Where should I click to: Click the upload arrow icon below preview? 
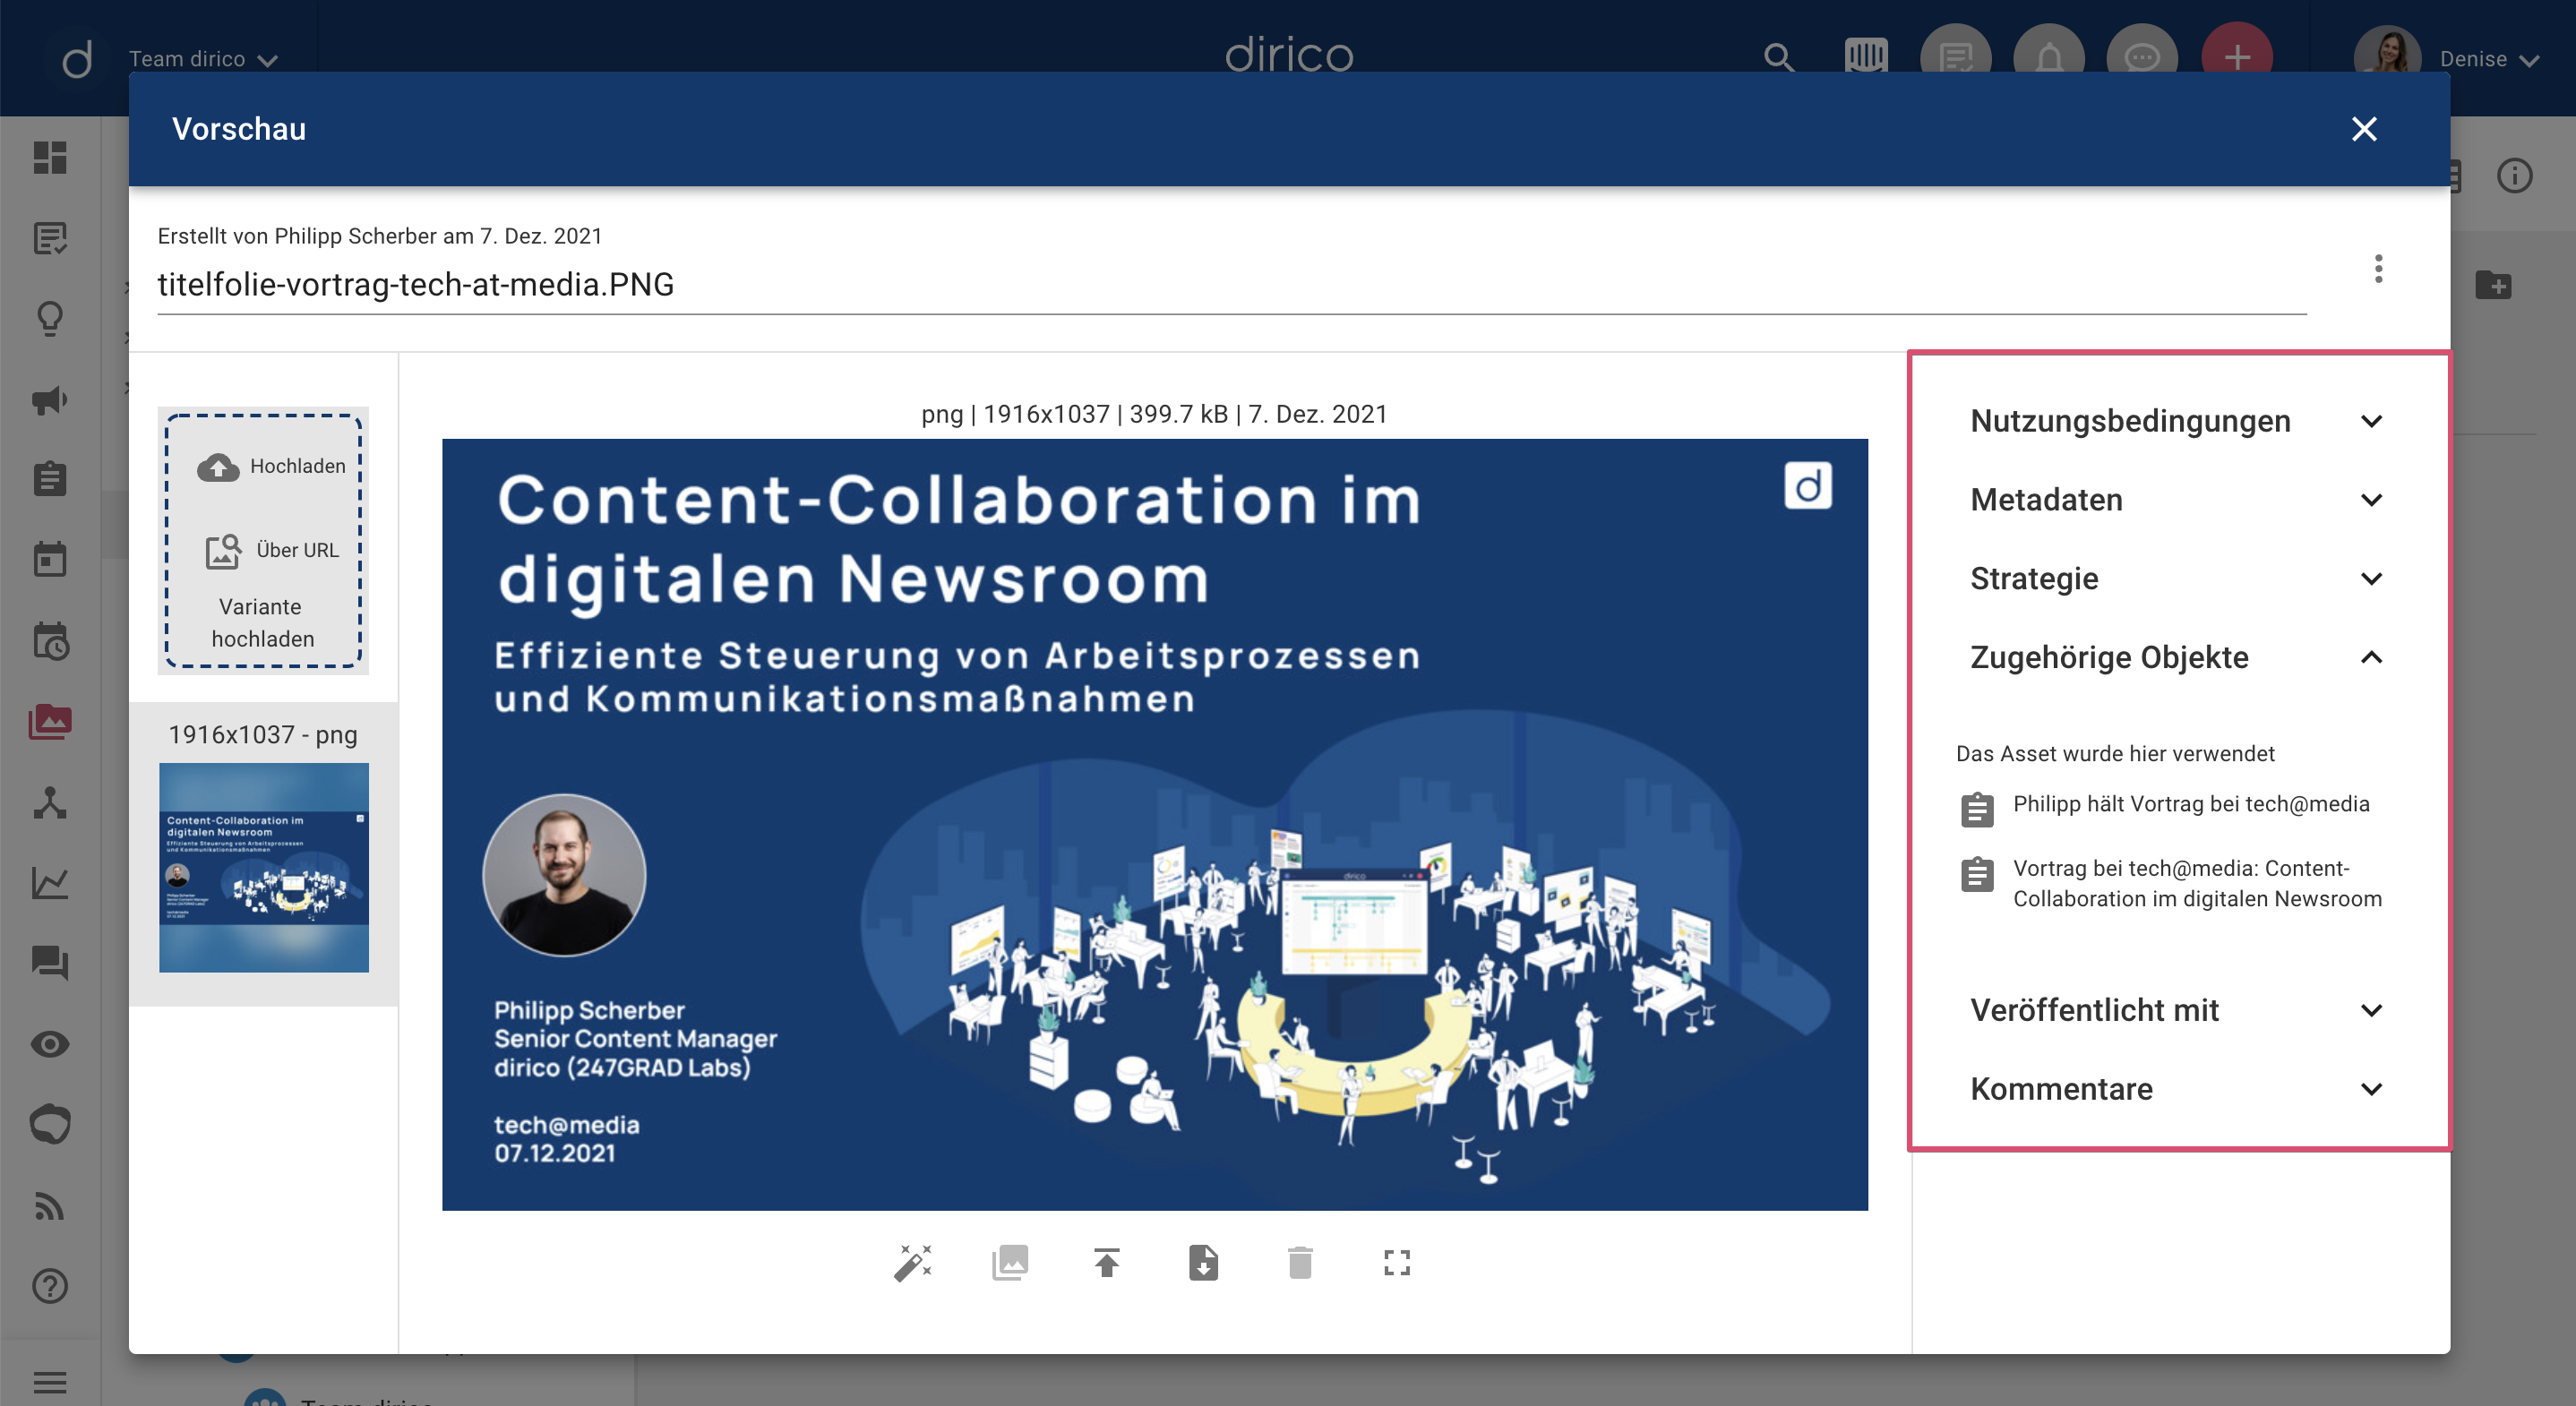[x=1107, y=1263]
